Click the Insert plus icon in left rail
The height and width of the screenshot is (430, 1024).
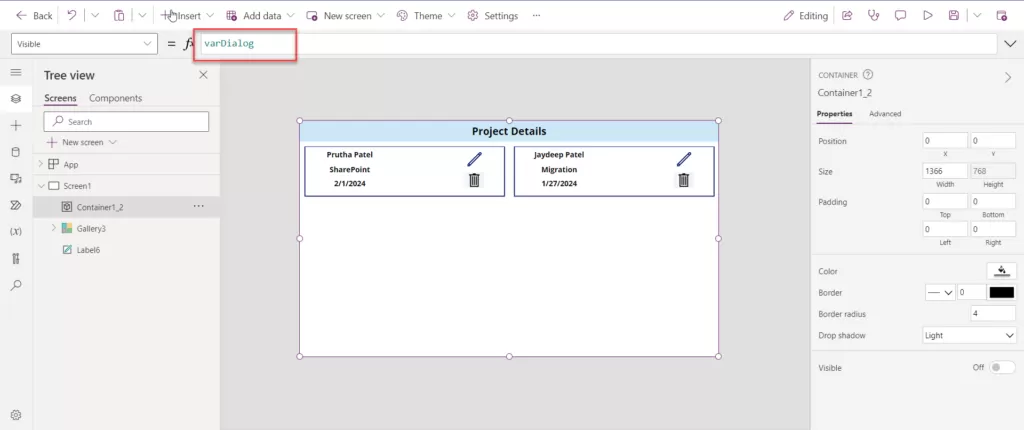coord(16,125)
